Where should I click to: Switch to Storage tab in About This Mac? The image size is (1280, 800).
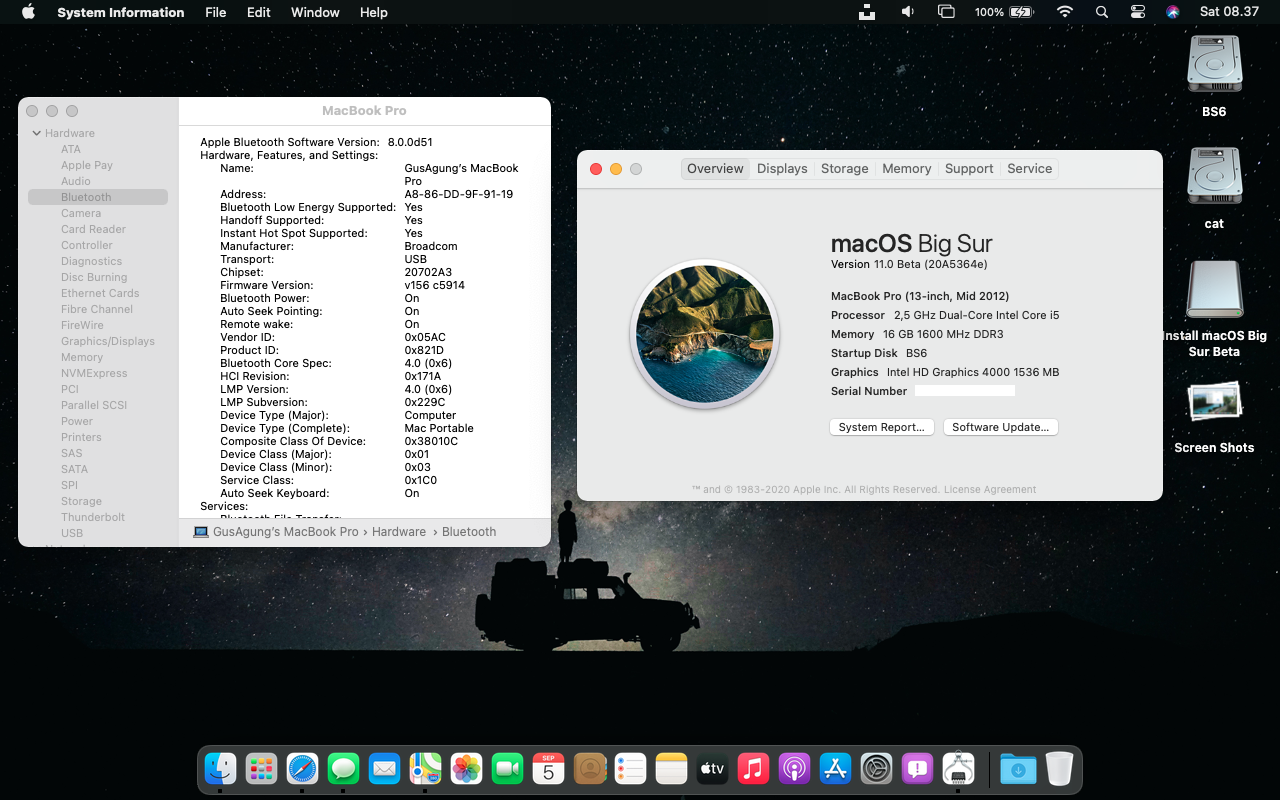845,168
